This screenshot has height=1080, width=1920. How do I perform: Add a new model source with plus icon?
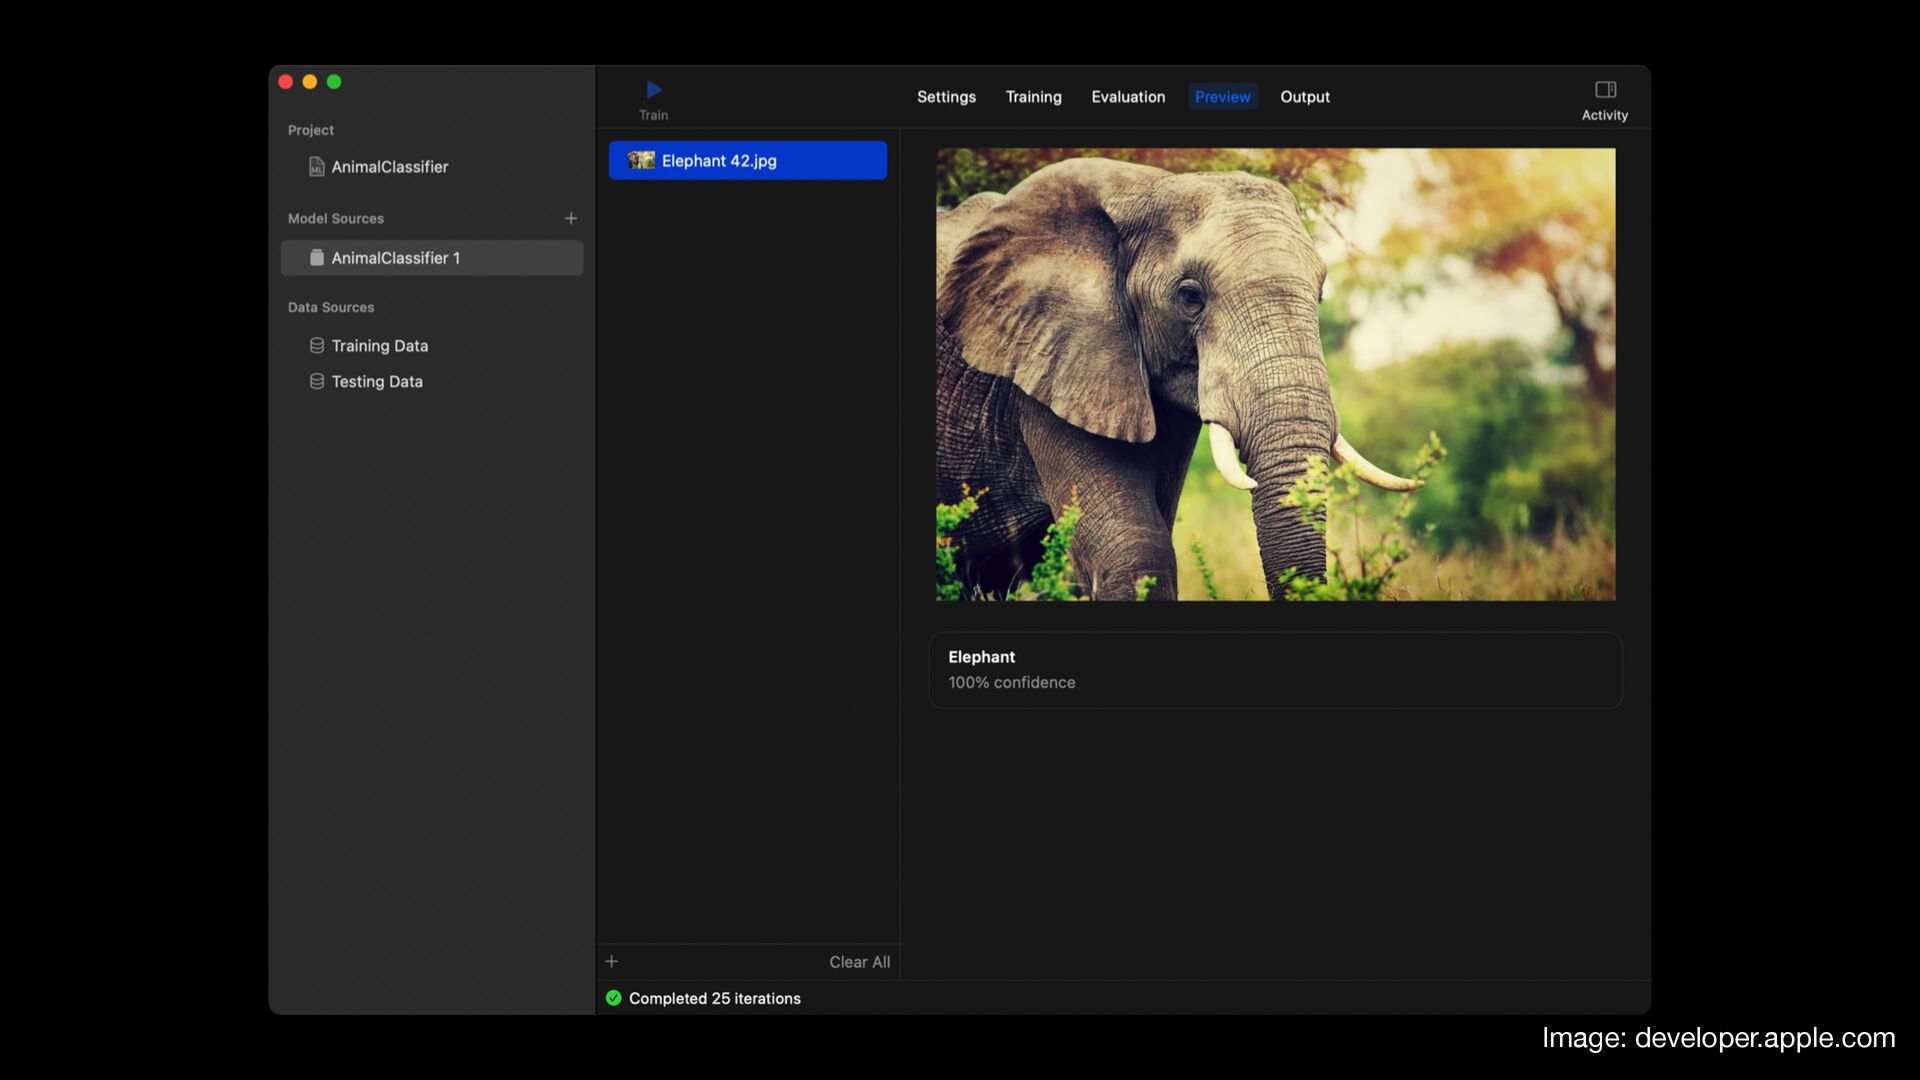(571, 218)
